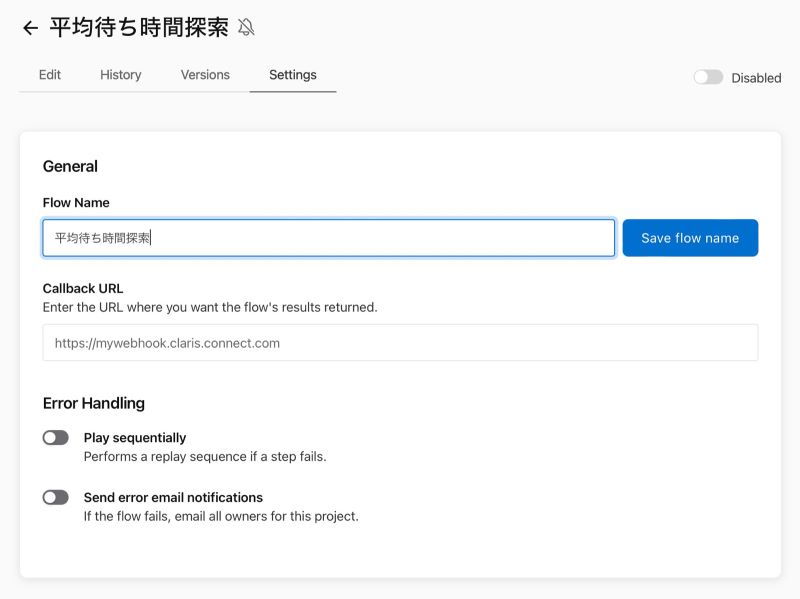
Task: Enable the Play sequentially toggle
Action: coord(56,438)
